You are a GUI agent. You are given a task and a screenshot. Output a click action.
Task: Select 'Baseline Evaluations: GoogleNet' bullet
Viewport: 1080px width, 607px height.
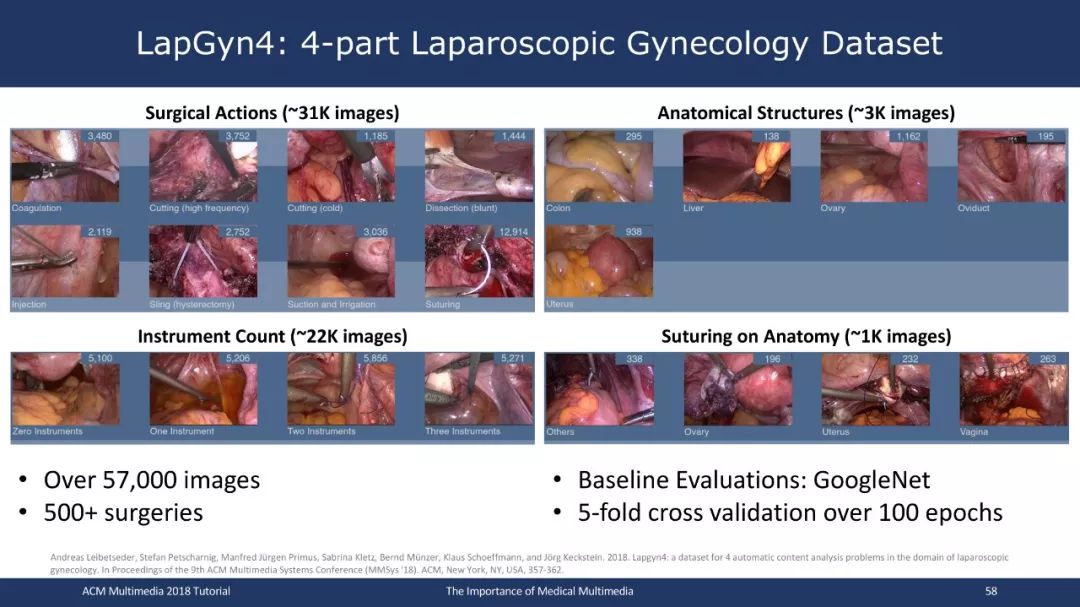754,480
